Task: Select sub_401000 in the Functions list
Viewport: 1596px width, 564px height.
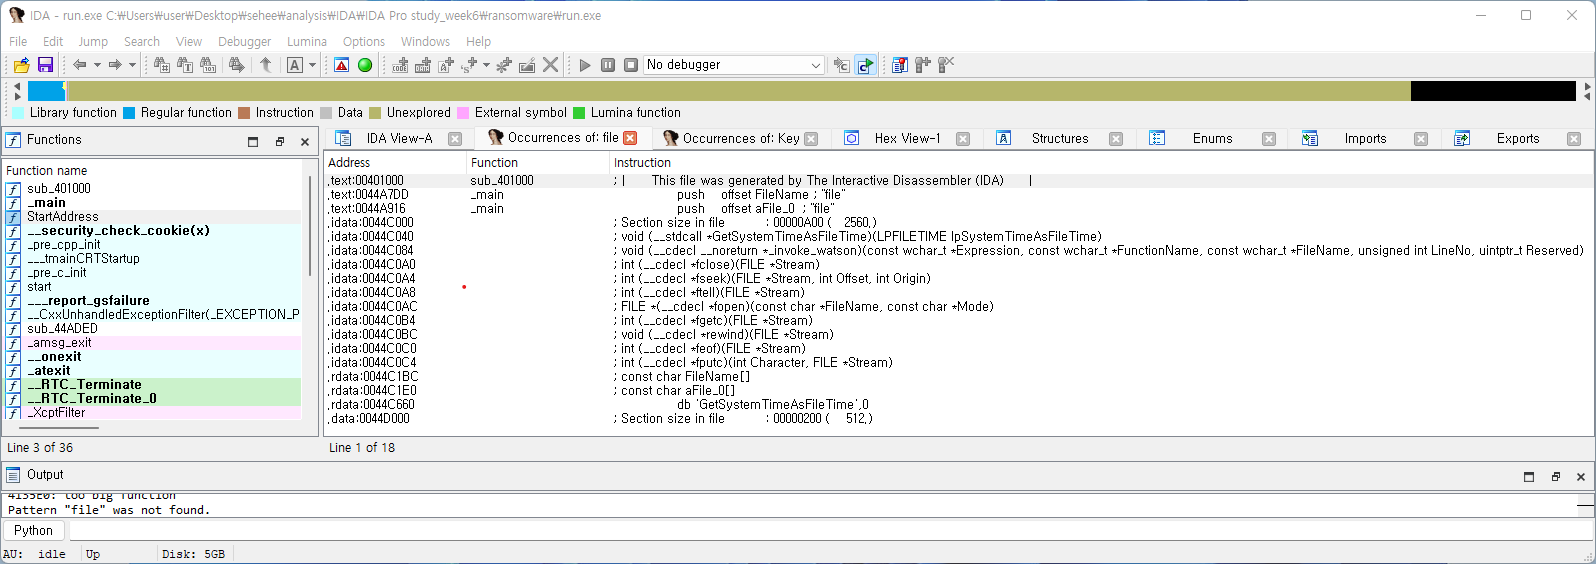Action: 153,189
